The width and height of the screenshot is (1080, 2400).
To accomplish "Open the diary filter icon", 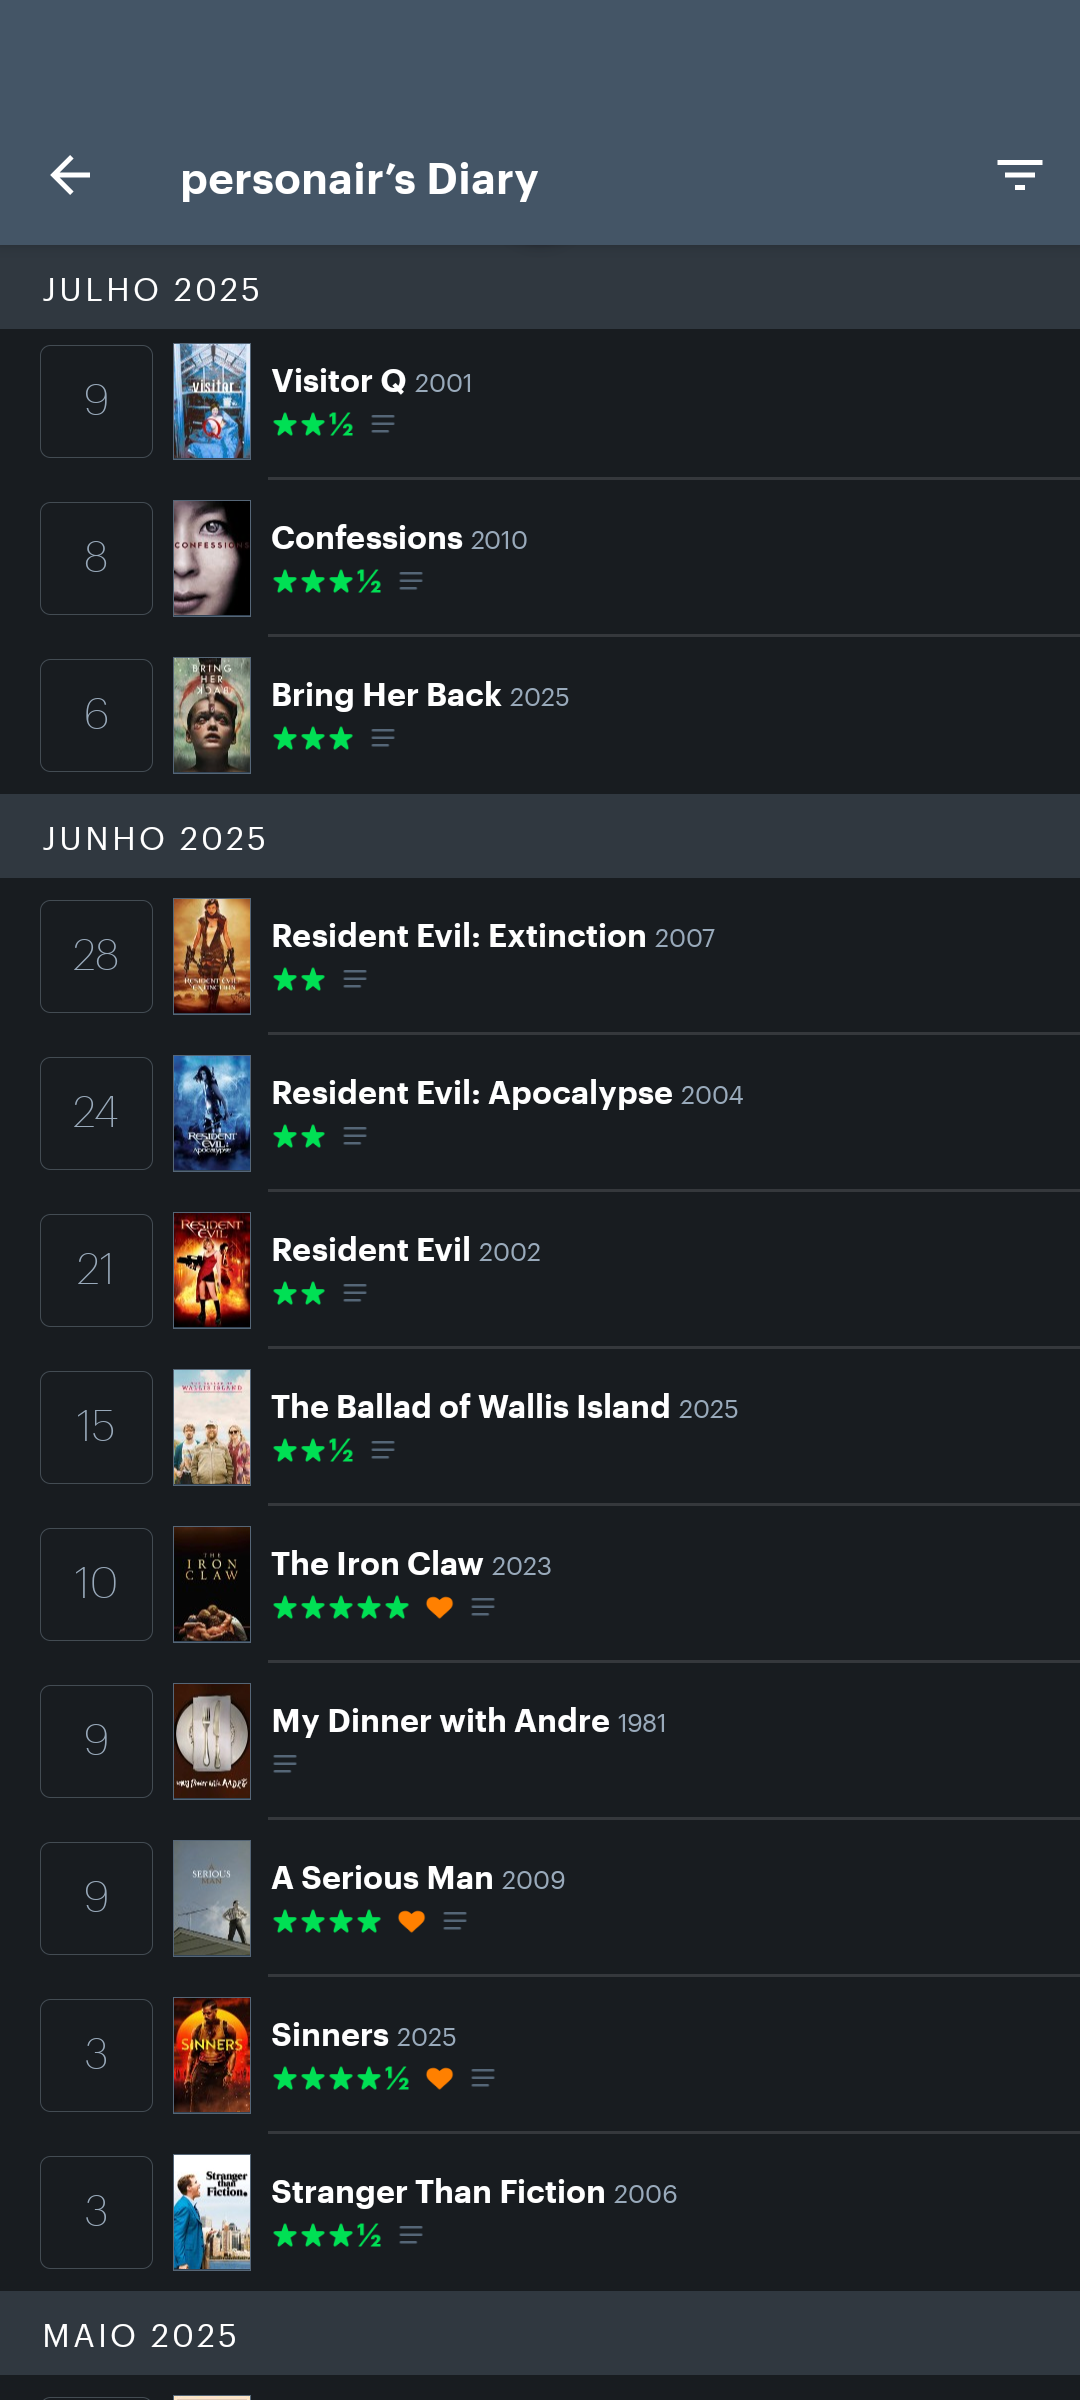I will pyautogui.click(x=1019, y=175).
